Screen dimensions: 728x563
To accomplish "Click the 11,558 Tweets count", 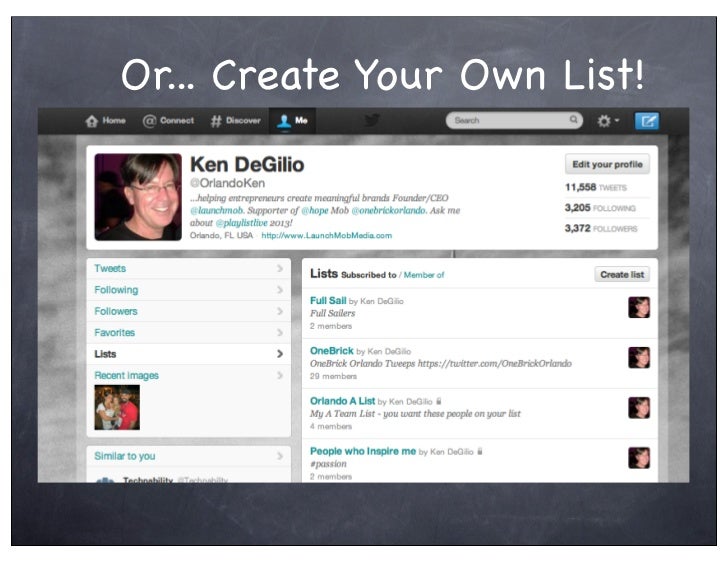I will [596, 188].
